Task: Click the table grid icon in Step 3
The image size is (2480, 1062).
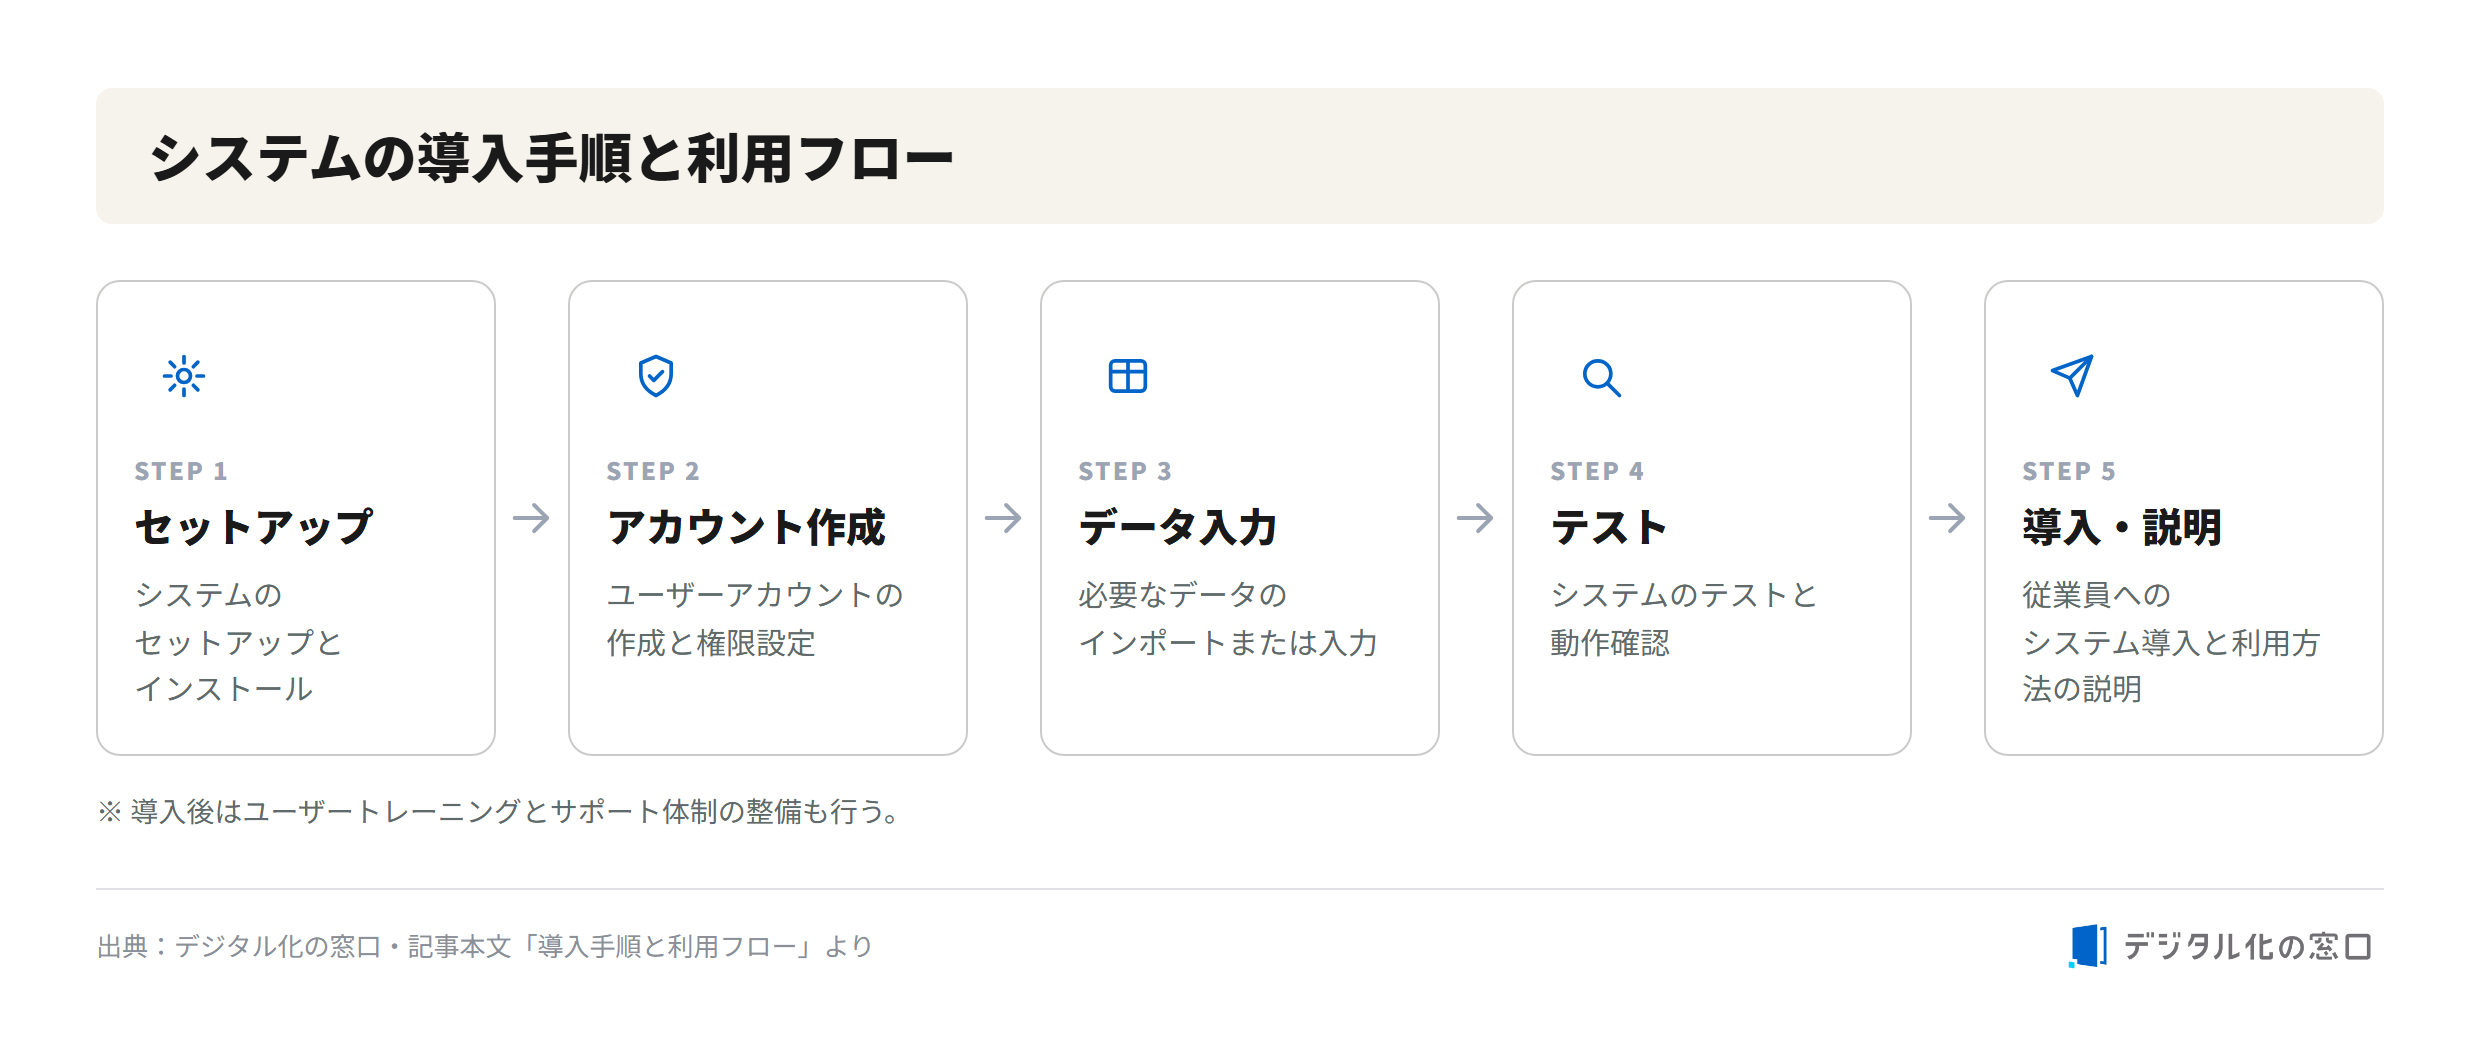Action: pyautogui.click(x=1128, y=377)
